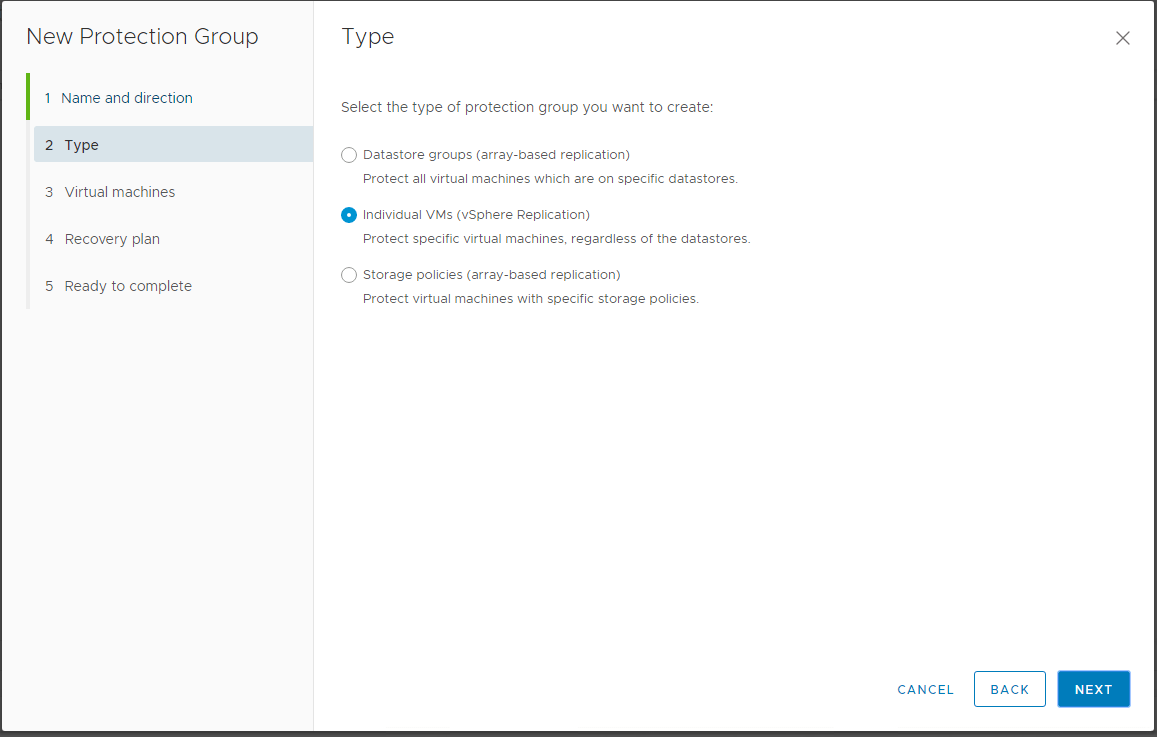The image size is (1157, 737).
Task: Click the 'Type' page heading
Action: click(x=368, y=37)
